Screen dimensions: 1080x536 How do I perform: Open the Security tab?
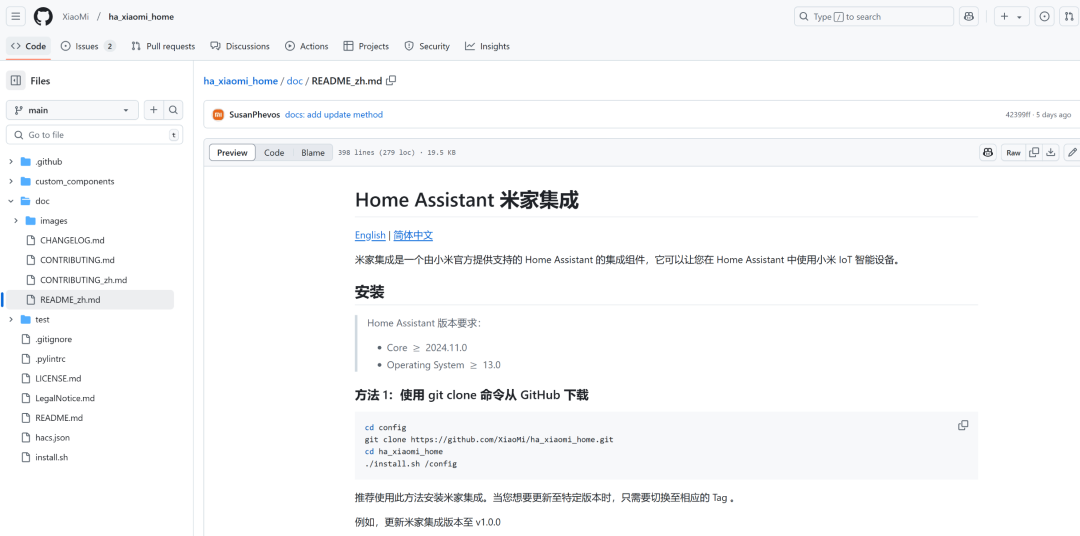pos(427,46)
